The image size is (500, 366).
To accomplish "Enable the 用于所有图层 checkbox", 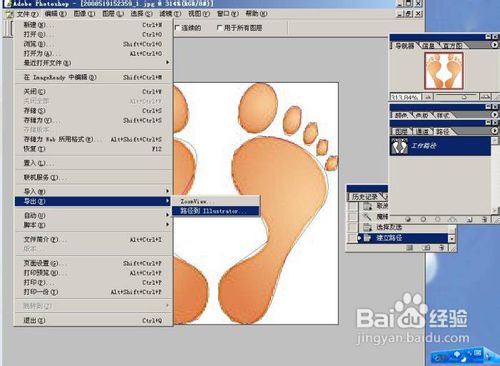I will pyautogui.click(x=220, y=28).
